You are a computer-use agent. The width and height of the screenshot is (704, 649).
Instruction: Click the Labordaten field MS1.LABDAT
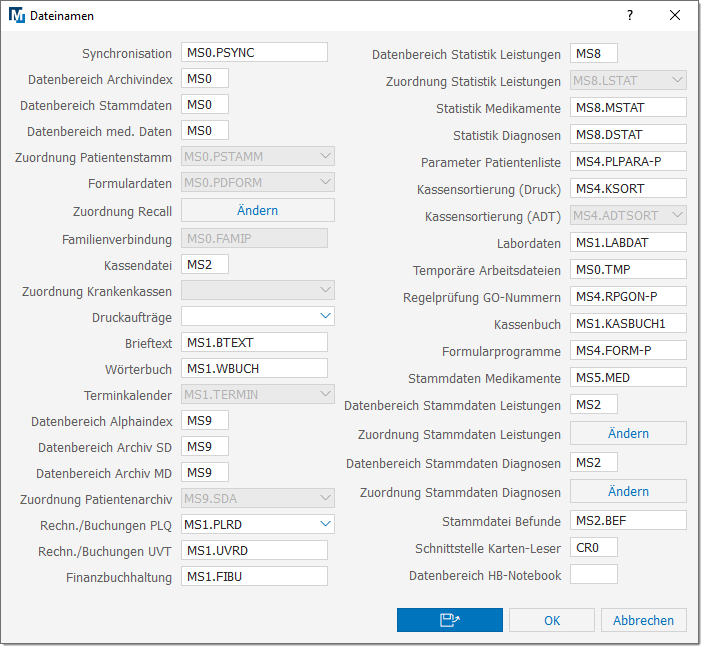tap(628, 243)
